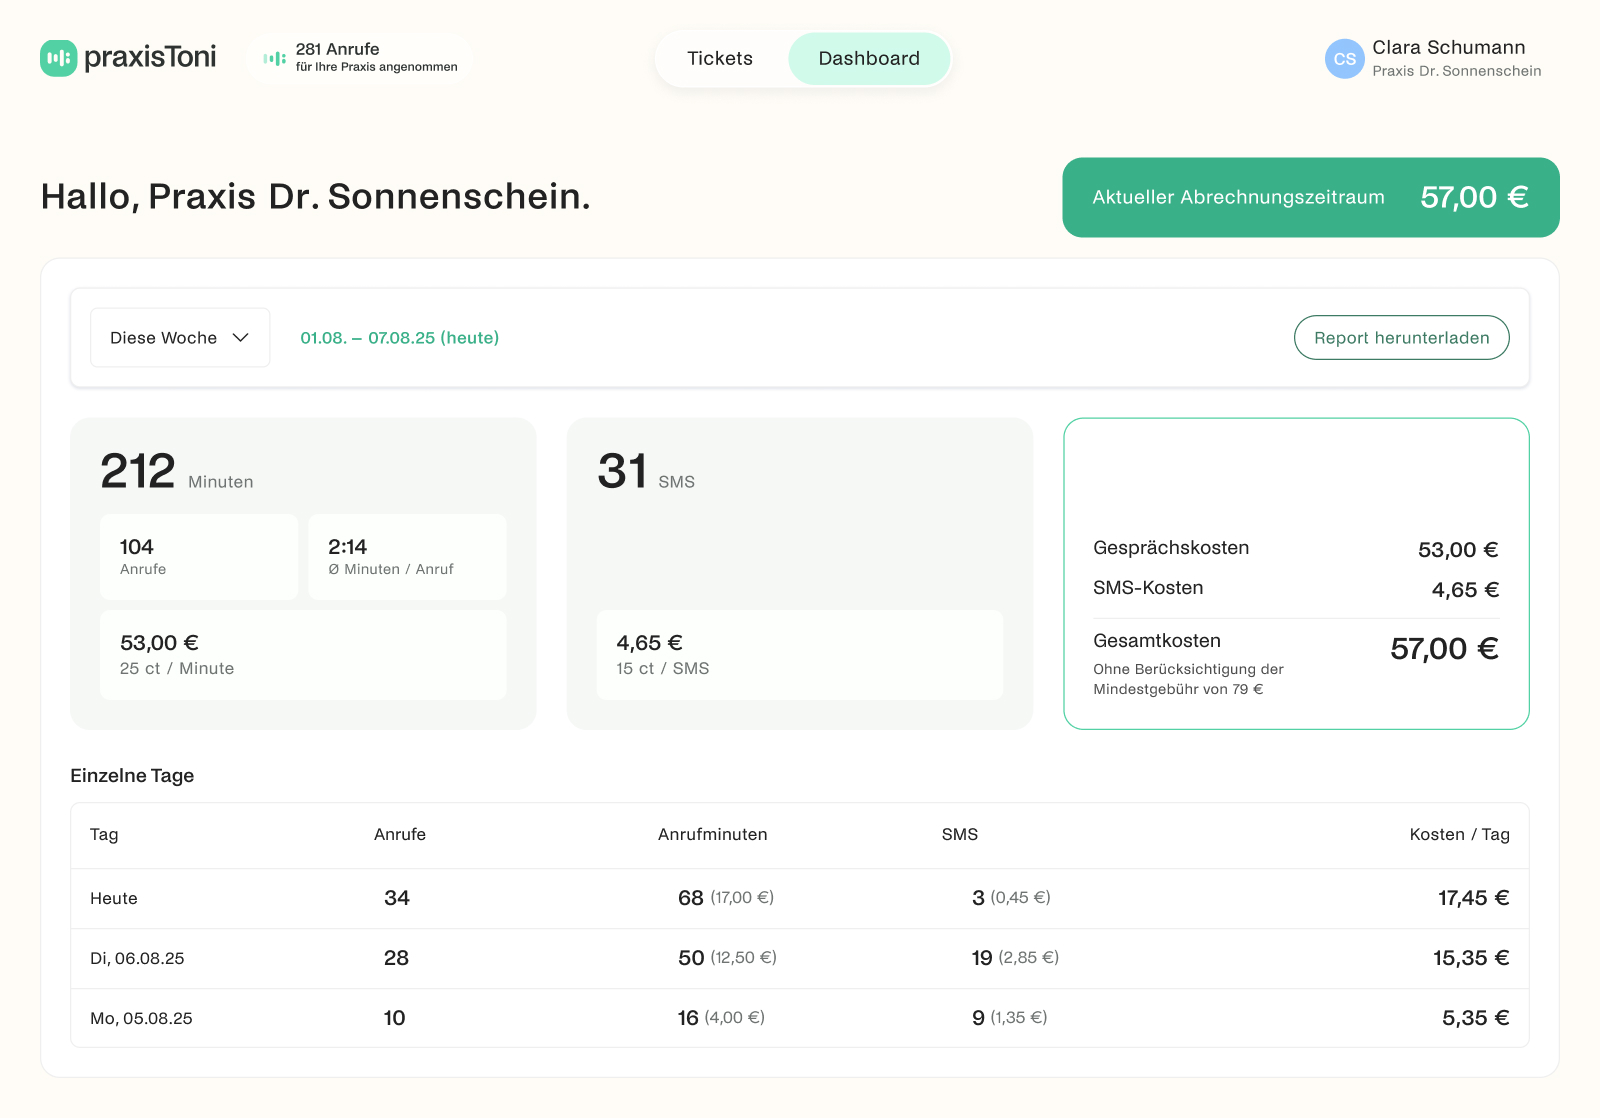Select the Heute row in Einzelne Tage
The image size is (1600, 1118).
point(800,898)
